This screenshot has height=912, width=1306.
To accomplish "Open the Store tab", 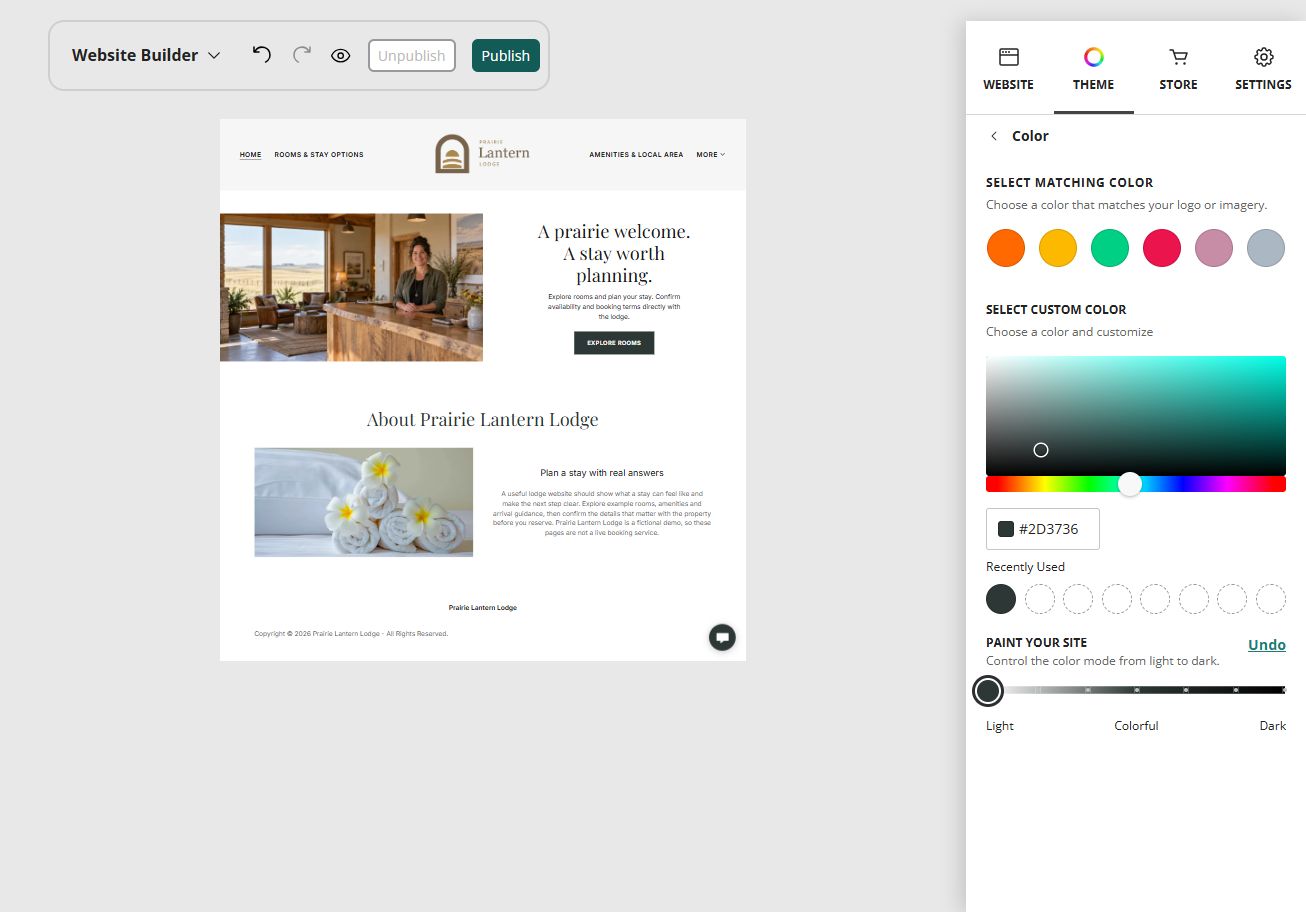I will [1178, 68].
